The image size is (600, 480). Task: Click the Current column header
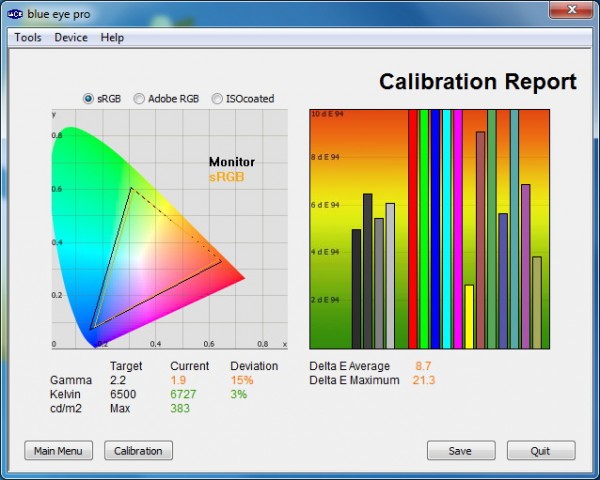[190, 366]
